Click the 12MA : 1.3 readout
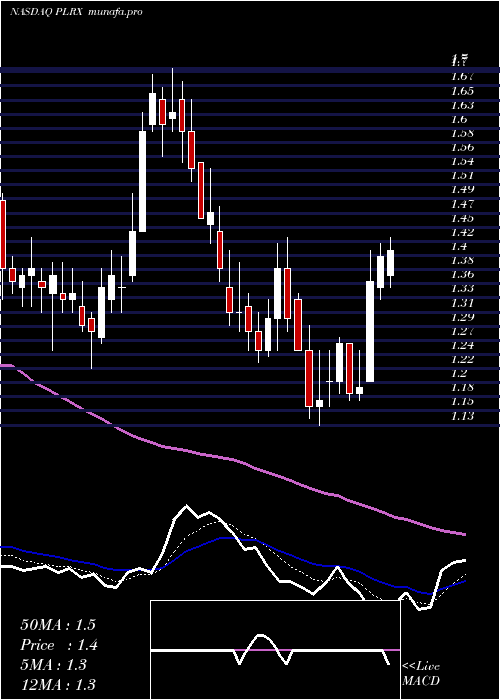500x700 pixels. click(58, 685)
